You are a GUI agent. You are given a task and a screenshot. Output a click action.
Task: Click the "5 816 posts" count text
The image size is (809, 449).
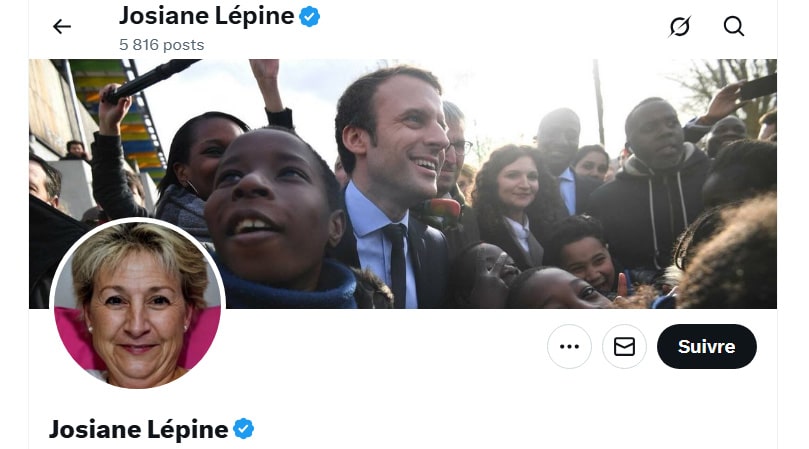pos(161,45)
